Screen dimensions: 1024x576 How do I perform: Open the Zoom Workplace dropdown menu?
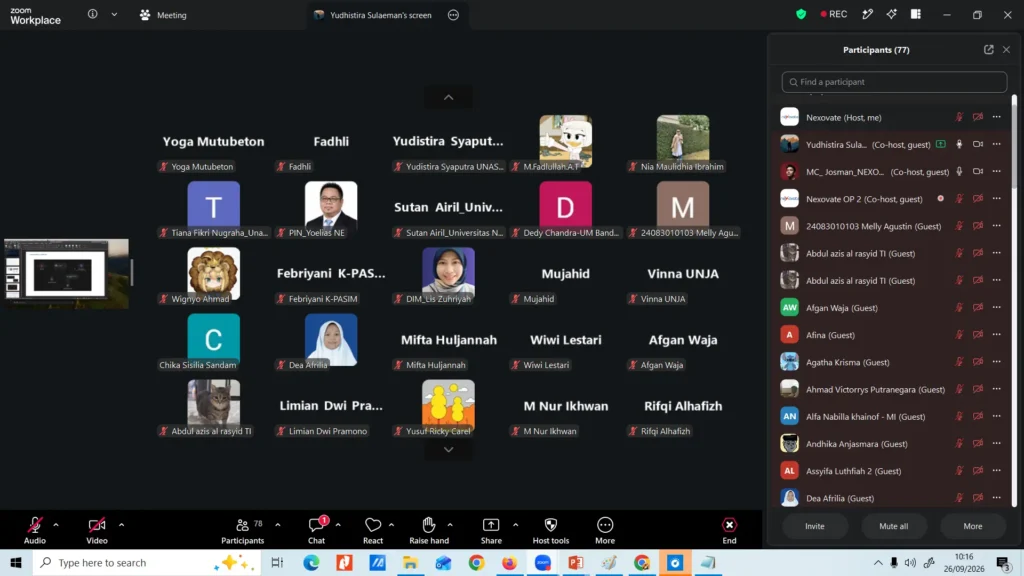(x=114, y=14)
